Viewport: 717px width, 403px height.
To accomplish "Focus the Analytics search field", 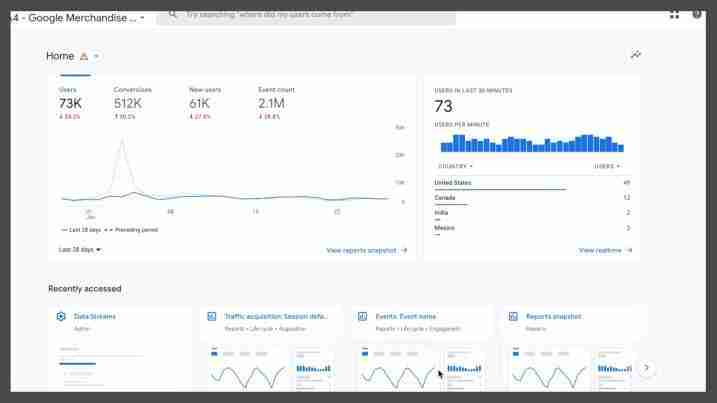I will click(306, 15).
